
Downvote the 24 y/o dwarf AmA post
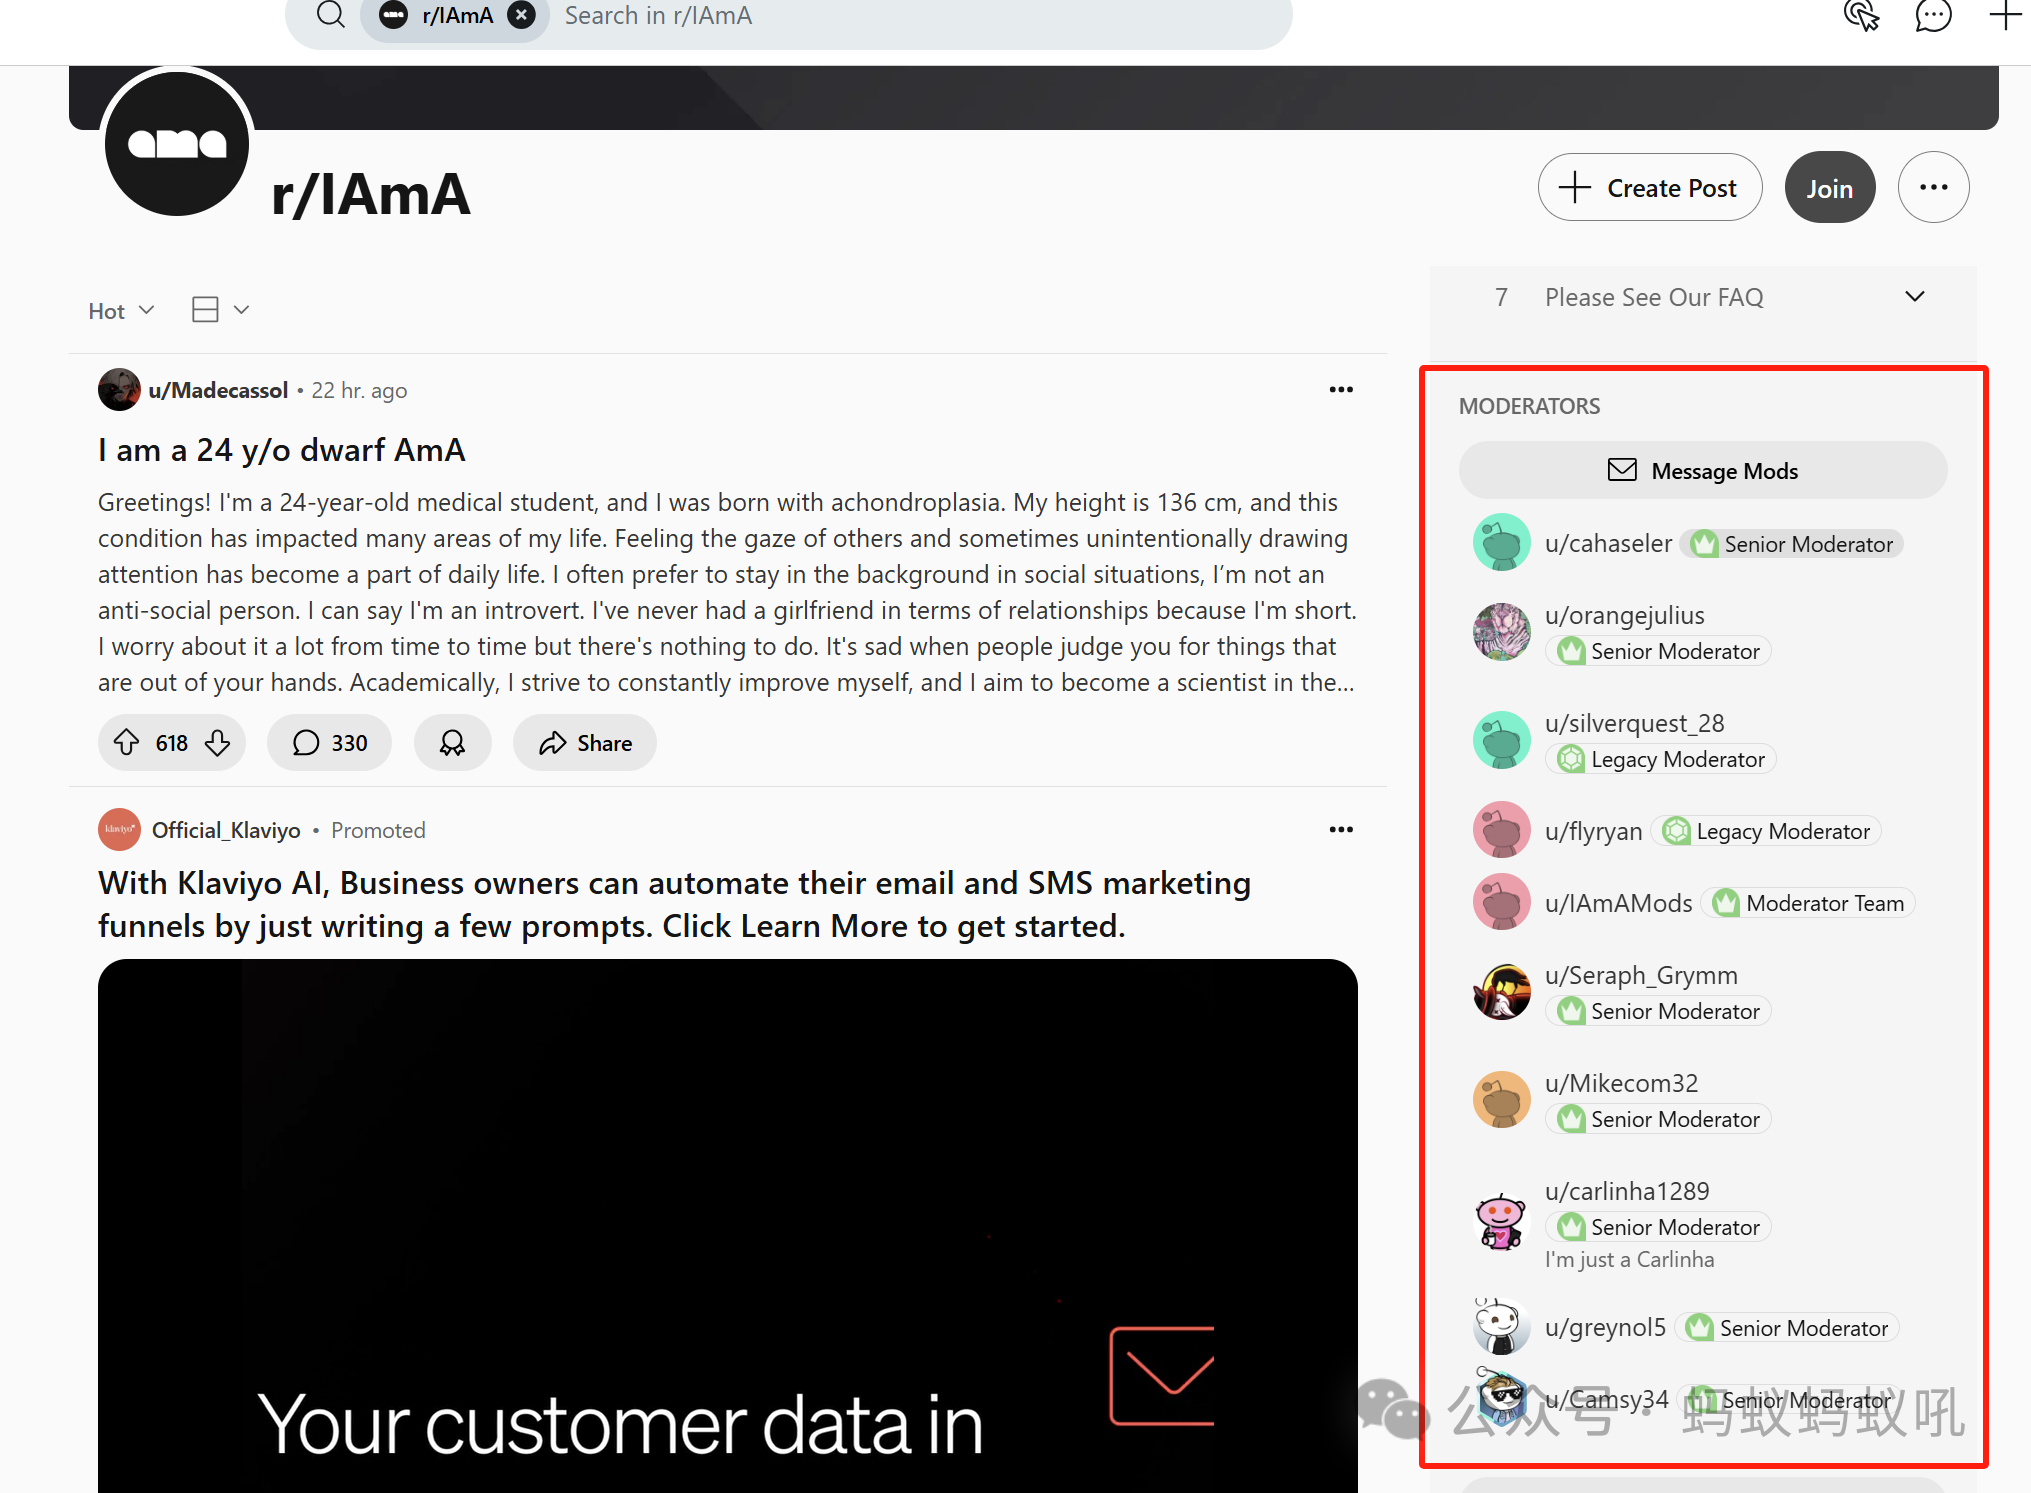point(217,743)
